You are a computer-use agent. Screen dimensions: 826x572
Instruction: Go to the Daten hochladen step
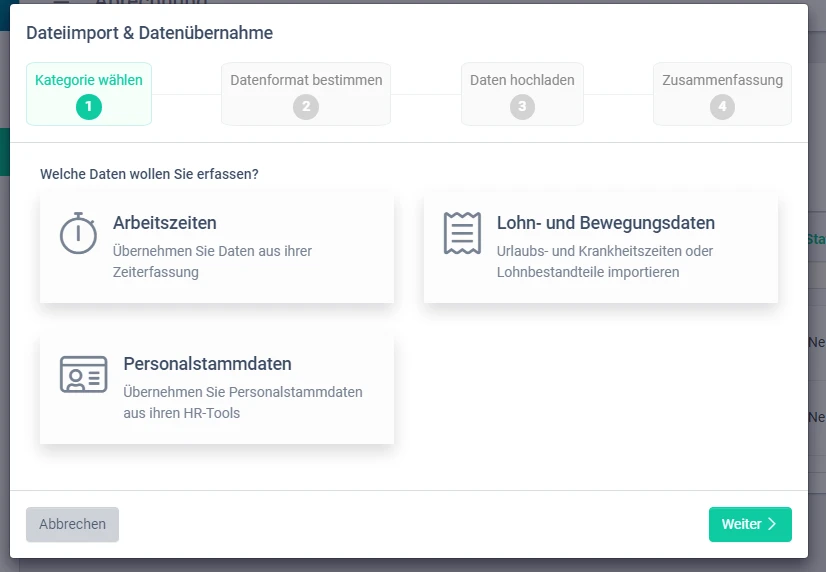point(522,81)
